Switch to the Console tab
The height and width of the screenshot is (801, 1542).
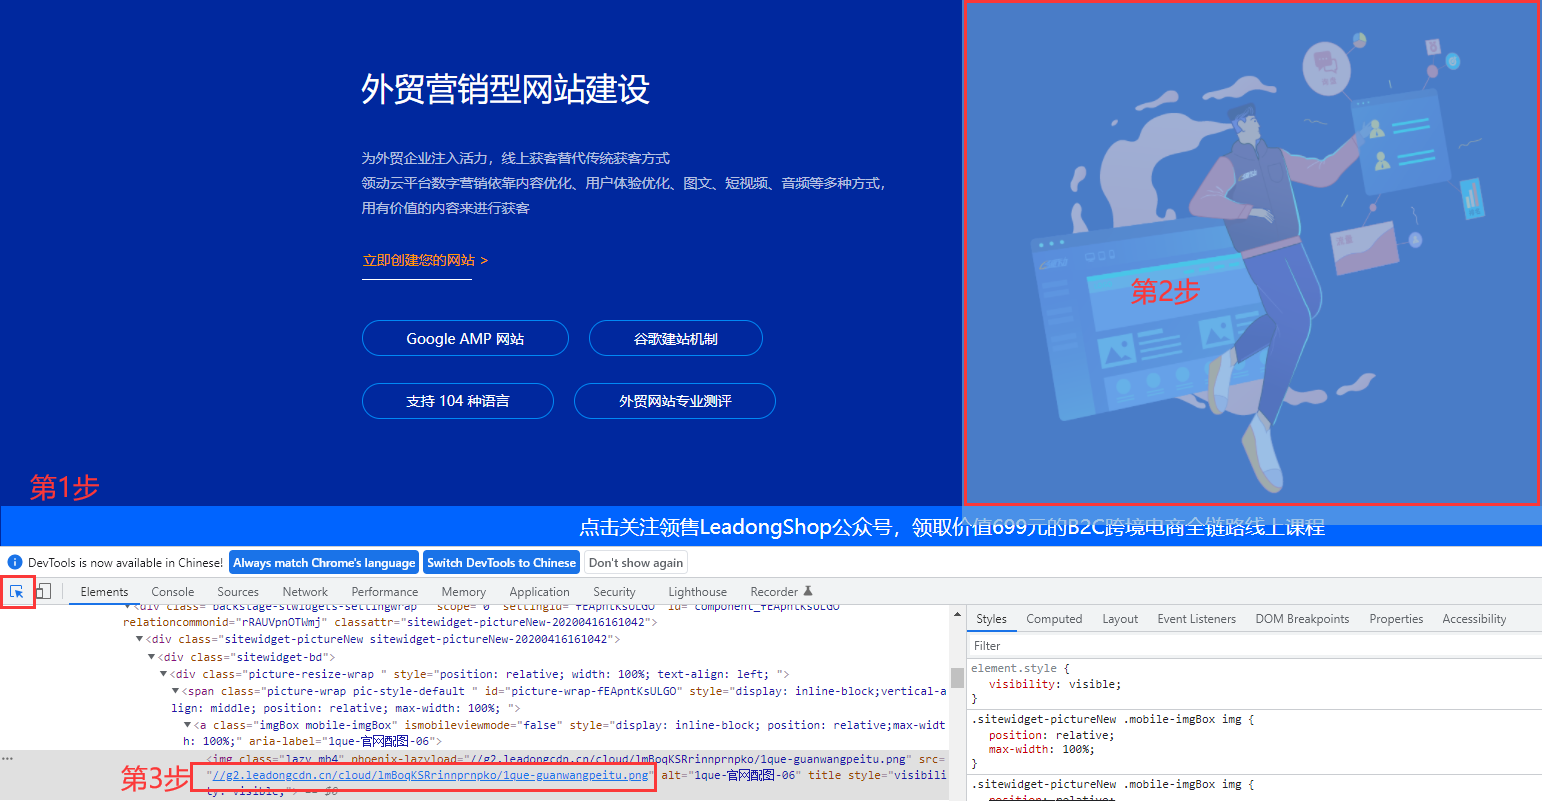172,592
